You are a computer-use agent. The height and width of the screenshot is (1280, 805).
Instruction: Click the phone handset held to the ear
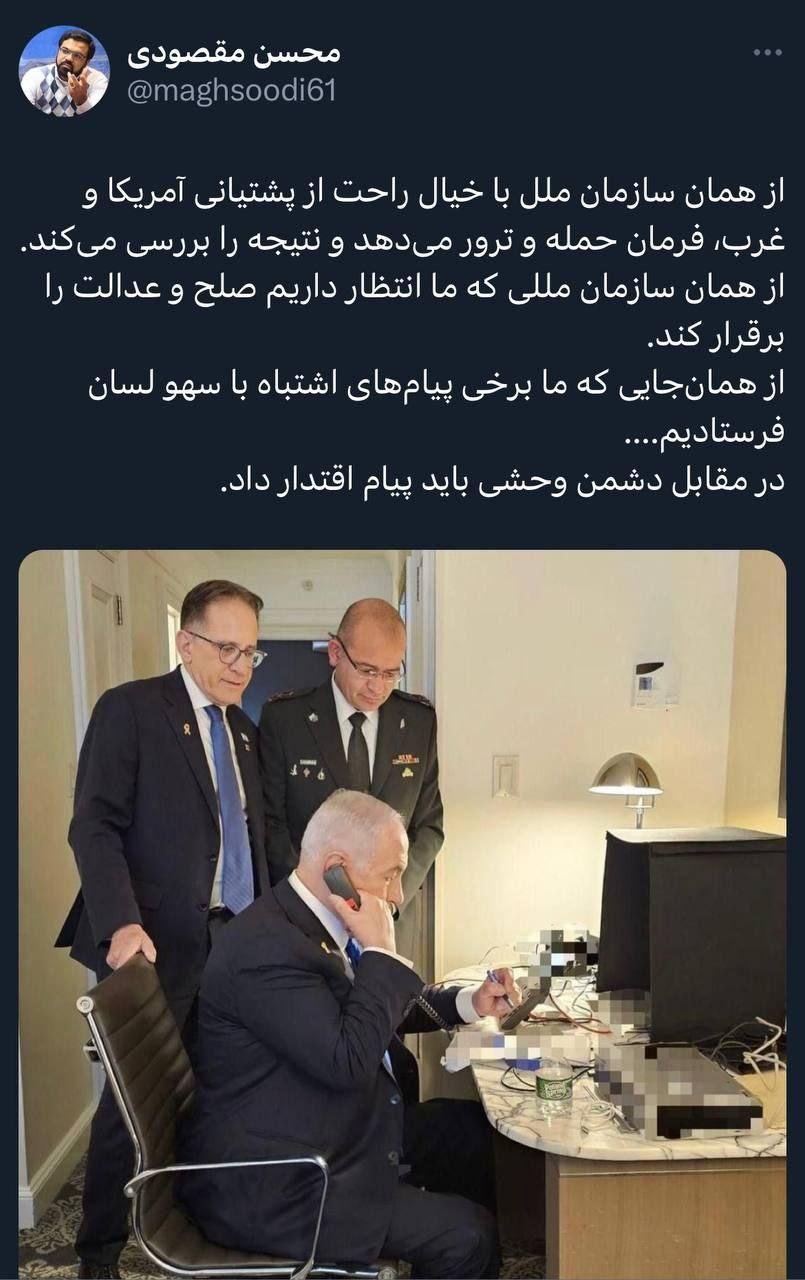342,886
